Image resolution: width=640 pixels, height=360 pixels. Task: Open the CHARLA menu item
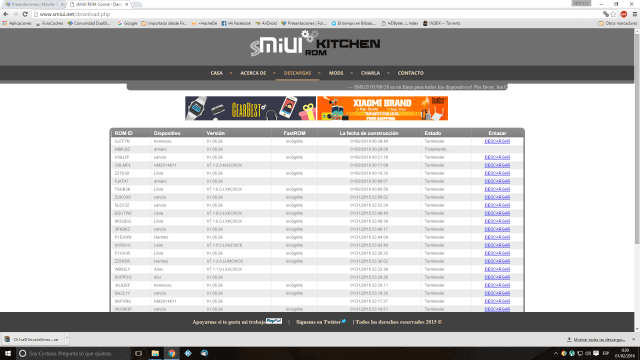point(370,73)
